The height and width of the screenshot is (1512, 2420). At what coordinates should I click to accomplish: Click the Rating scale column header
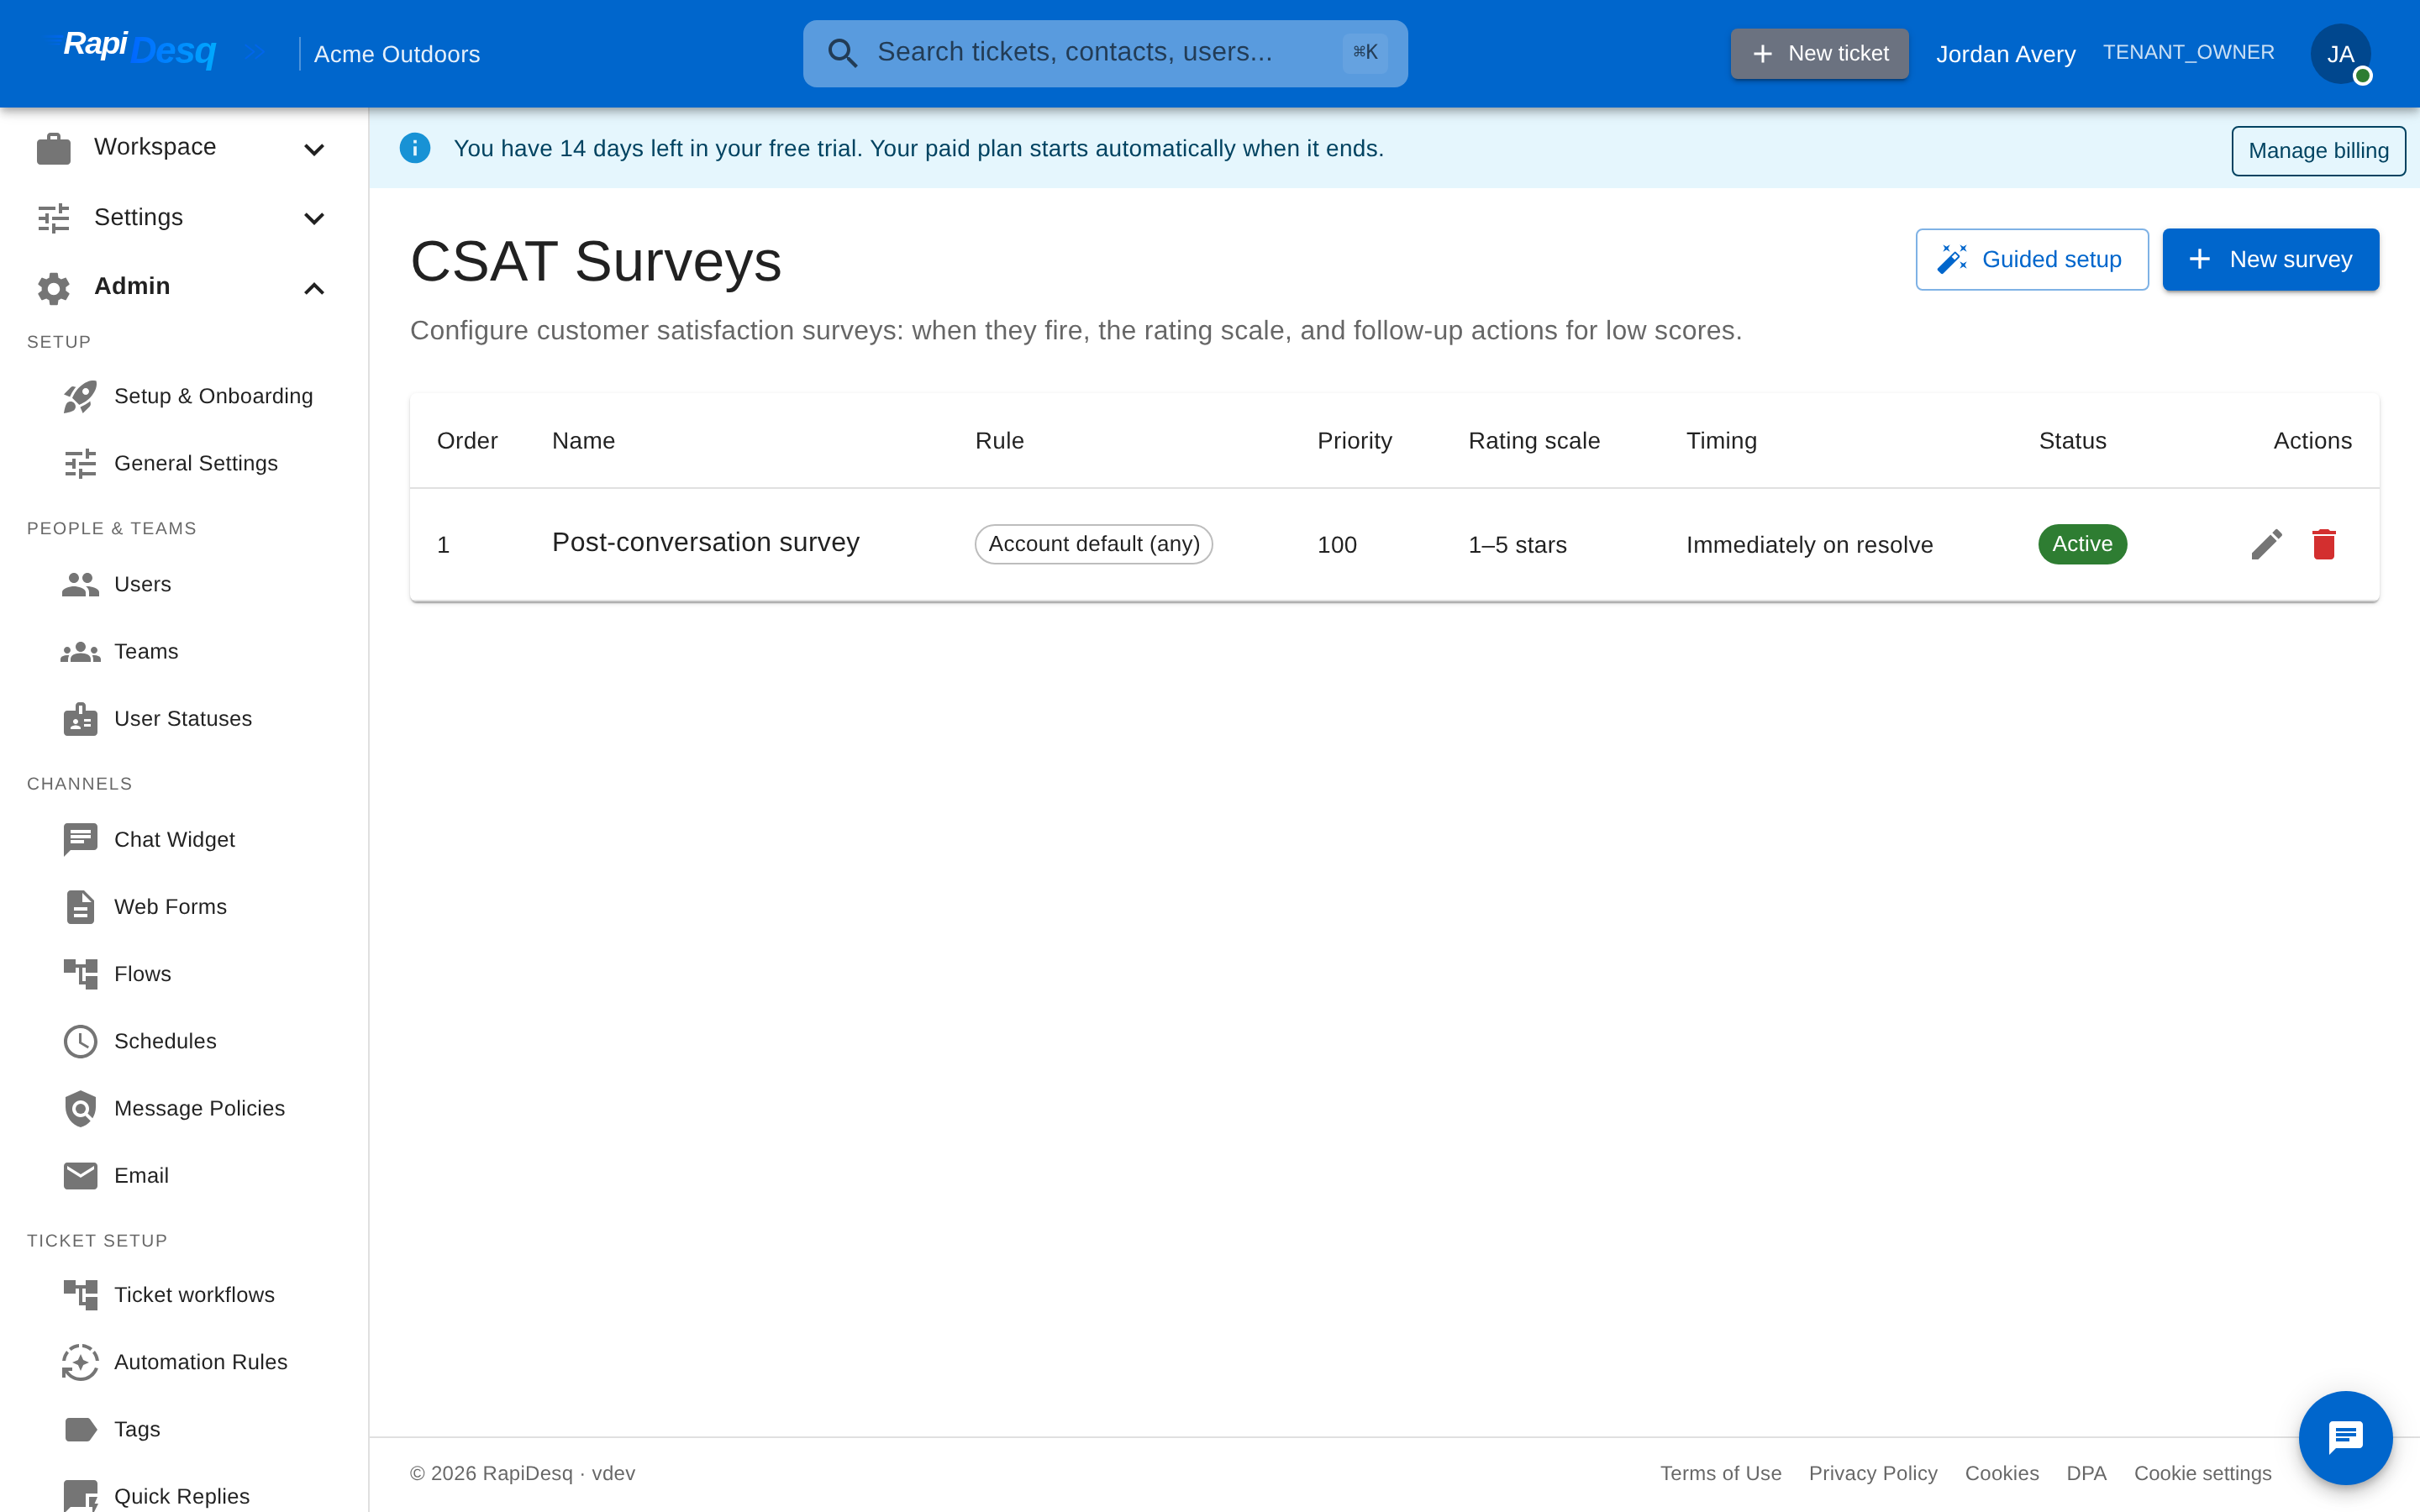1534,441
